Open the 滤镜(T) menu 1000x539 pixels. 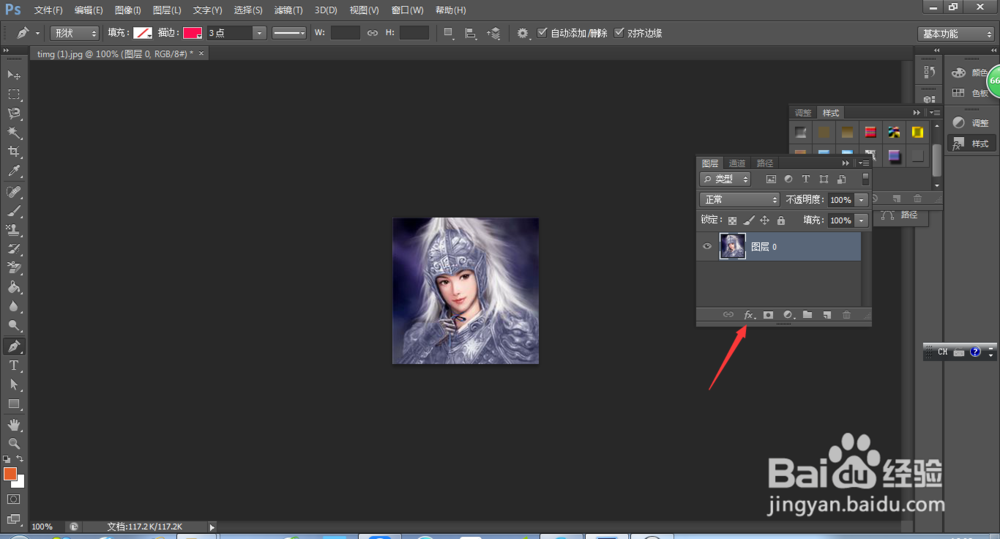pos(288,10)
